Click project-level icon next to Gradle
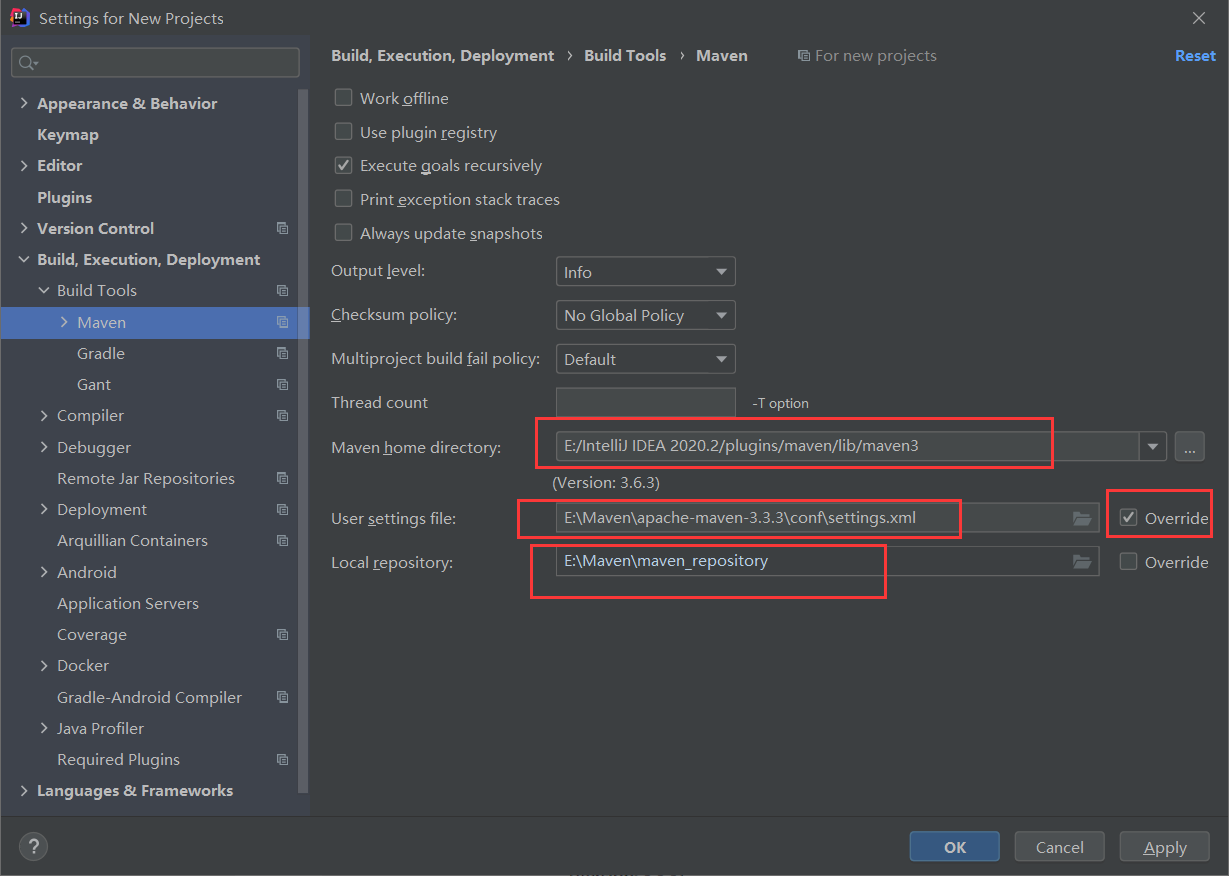The height and width of the screenshot is (876, 1229). (282, 353)
